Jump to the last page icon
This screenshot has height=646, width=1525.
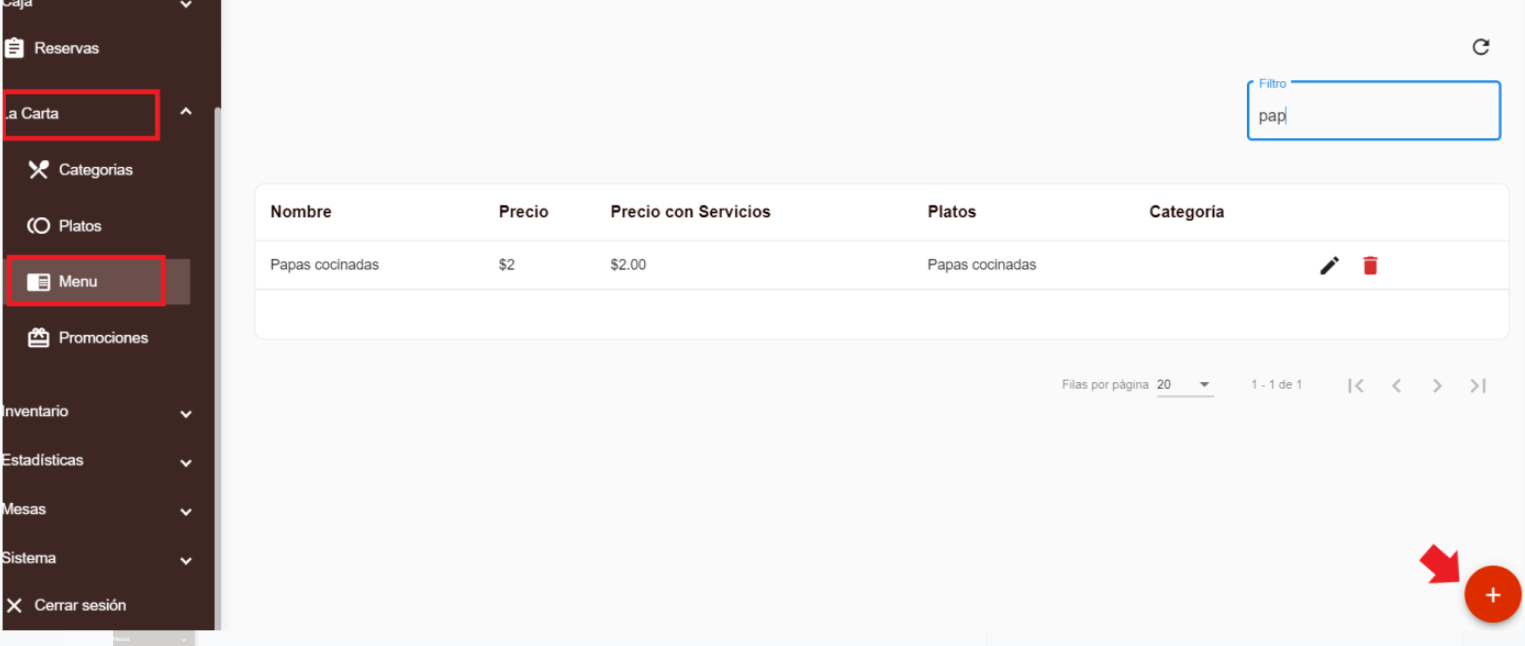[1478, 386]
